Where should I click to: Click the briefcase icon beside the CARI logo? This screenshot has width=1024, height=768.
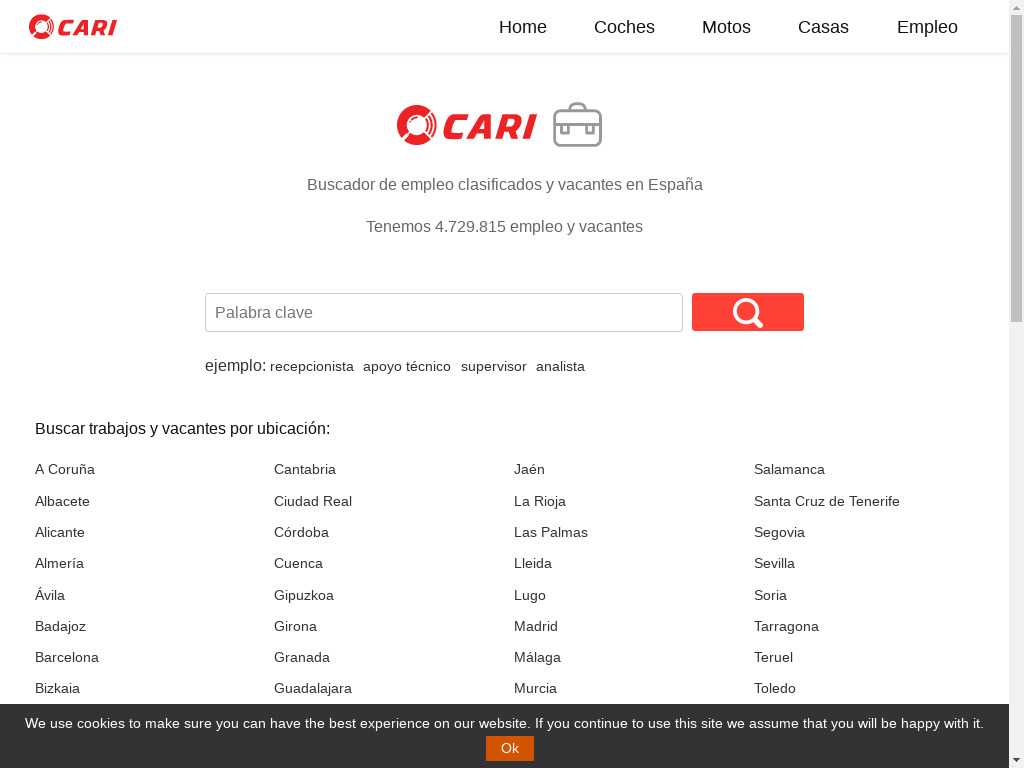pos(577,125)
